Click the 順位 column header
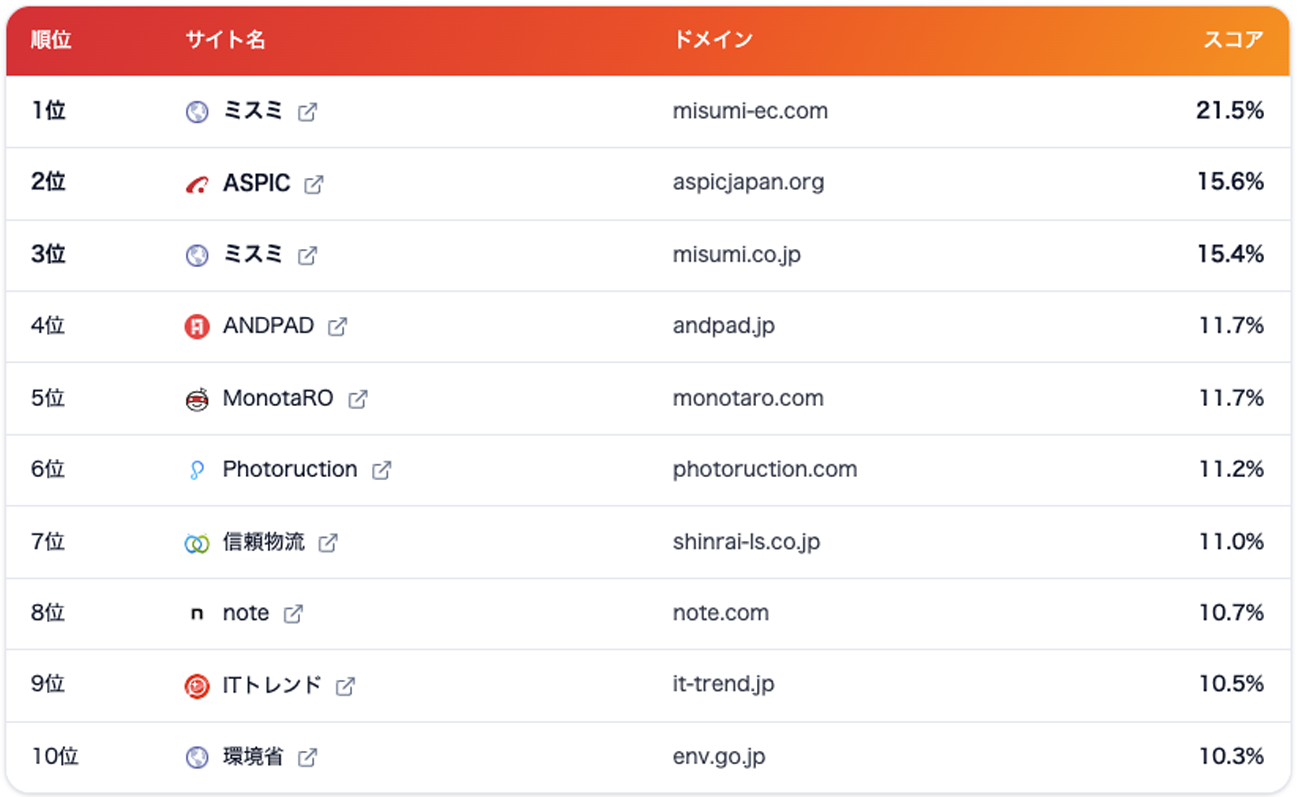 click(x=51, y=40)
